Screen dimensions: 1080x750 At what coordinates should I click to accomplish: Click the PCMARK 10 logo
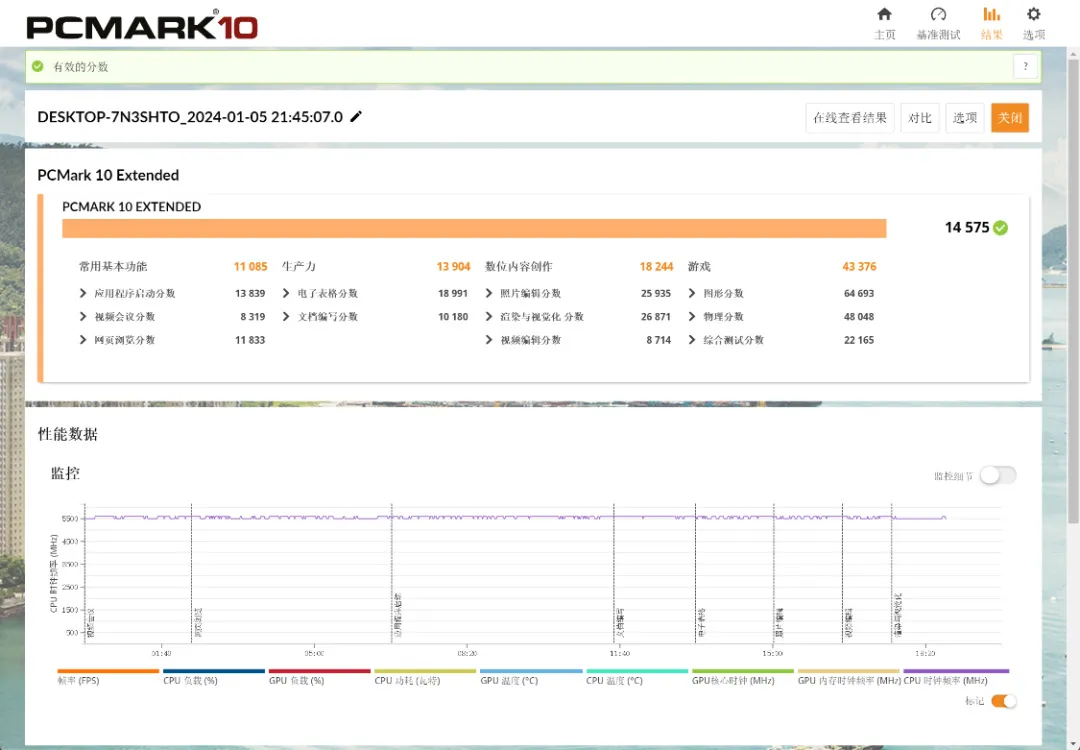pyautogui.click(x=142, y=26)
